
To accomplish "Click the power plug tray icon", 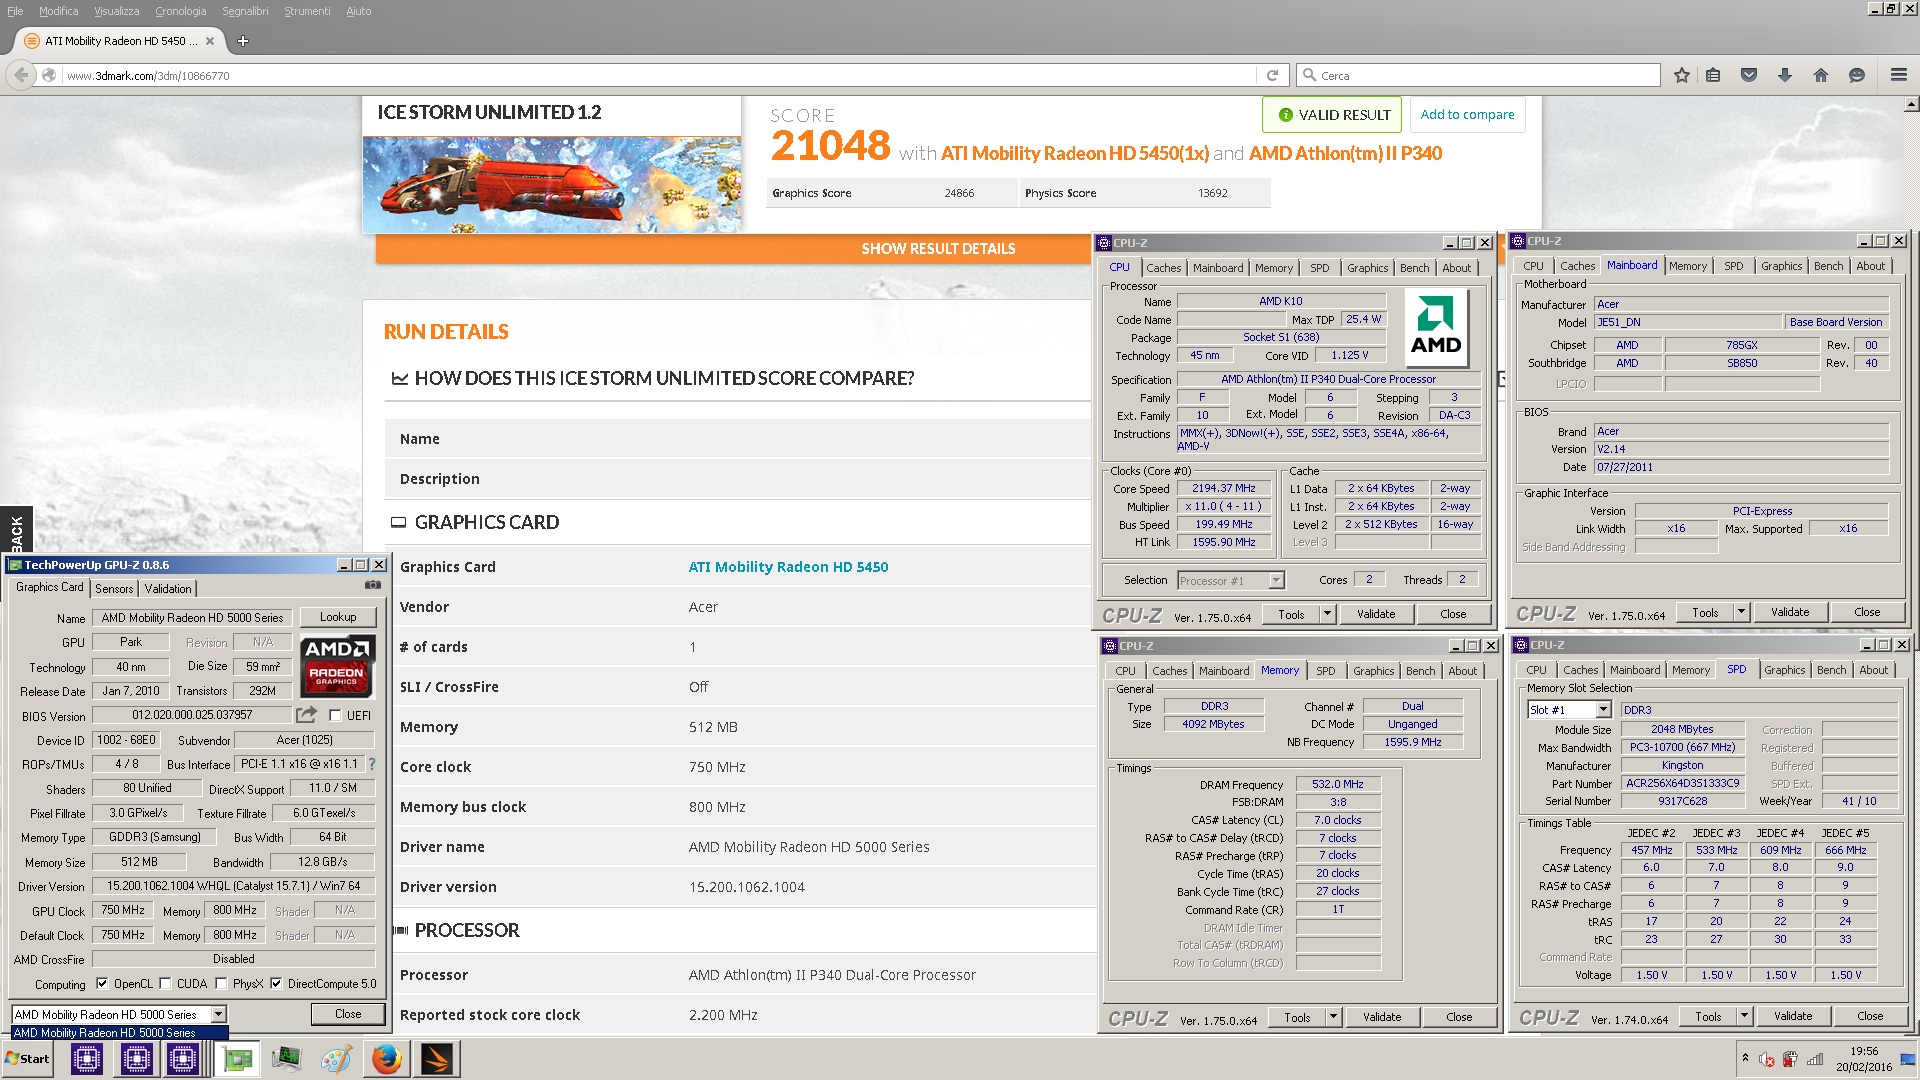I will pyautogui.click(x=1790, y=1060).
